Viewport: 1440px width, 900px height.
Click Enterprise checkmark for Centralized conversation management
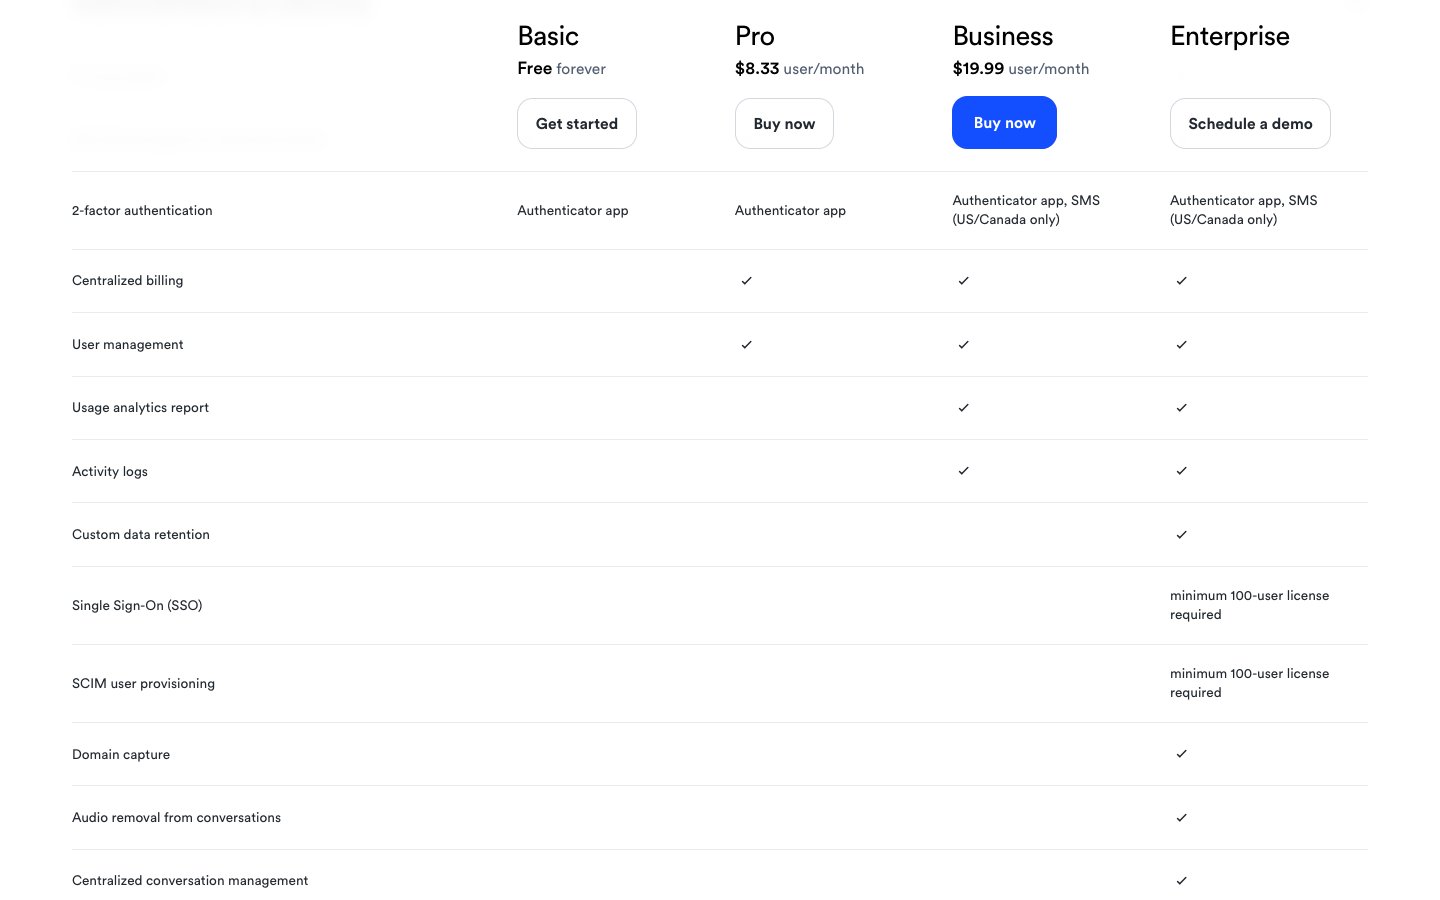click(x=1181, y=881)
